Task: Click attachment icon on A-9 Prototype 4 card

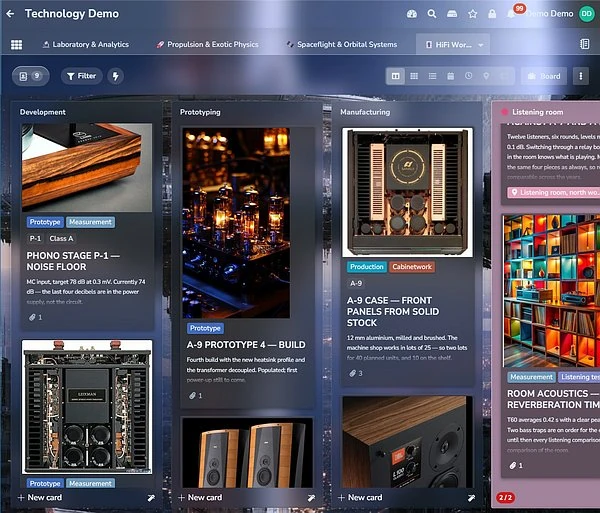Action: coord(192,396)
